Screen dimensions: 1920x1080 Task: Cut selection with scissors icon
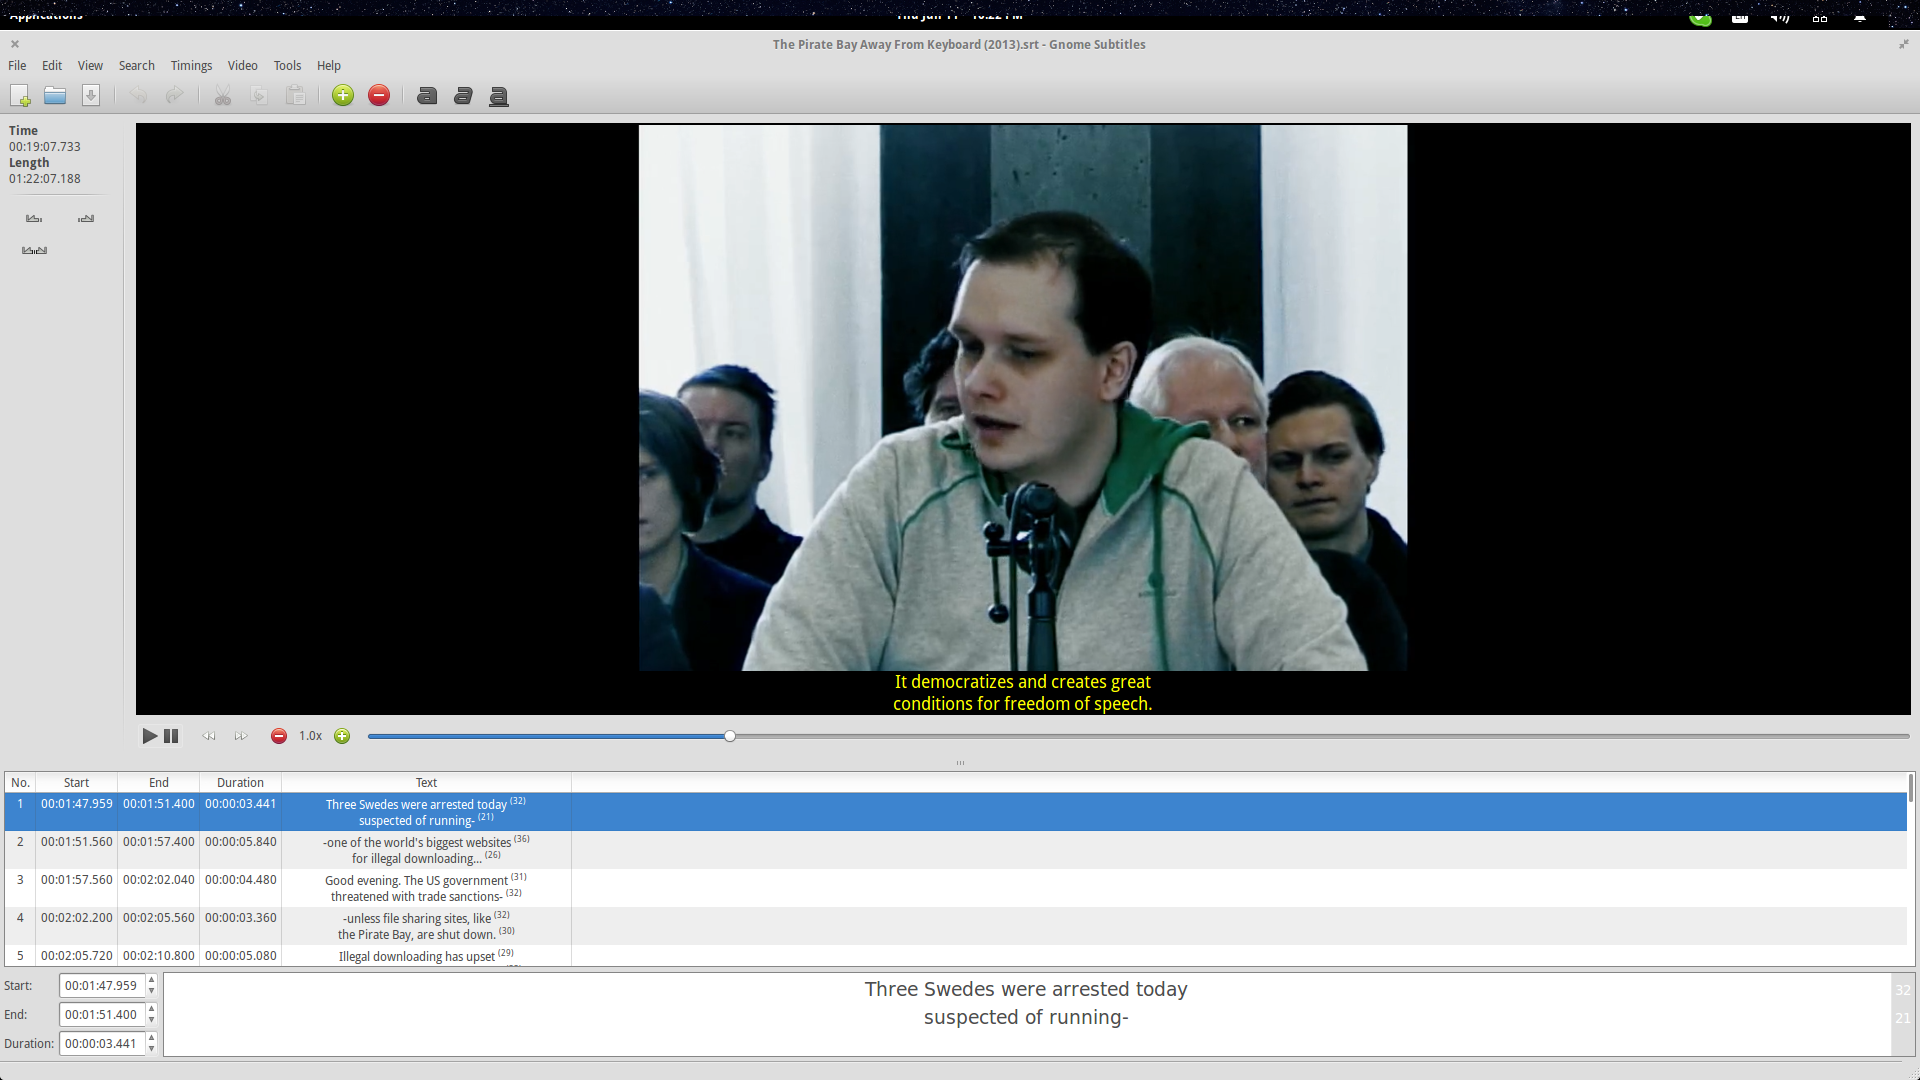(223, 95)
